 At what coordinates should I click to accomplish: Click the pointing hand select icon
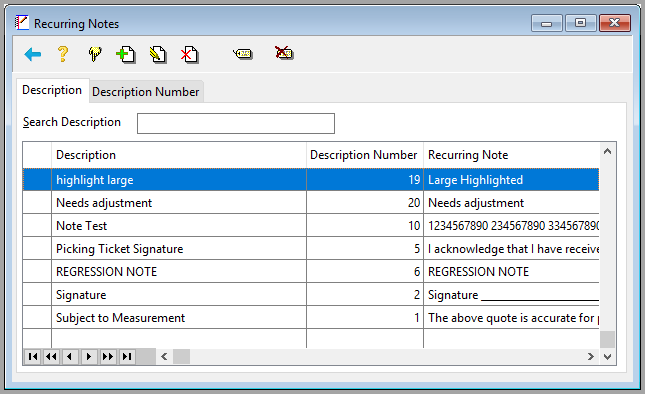95,54
